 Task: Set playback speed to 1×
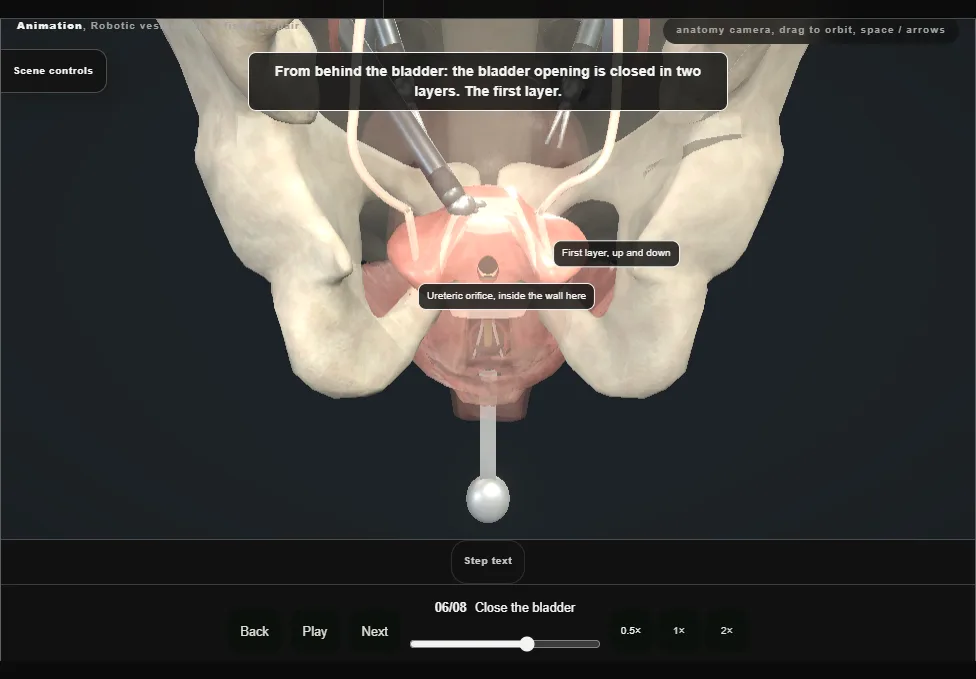pos(679,630)
